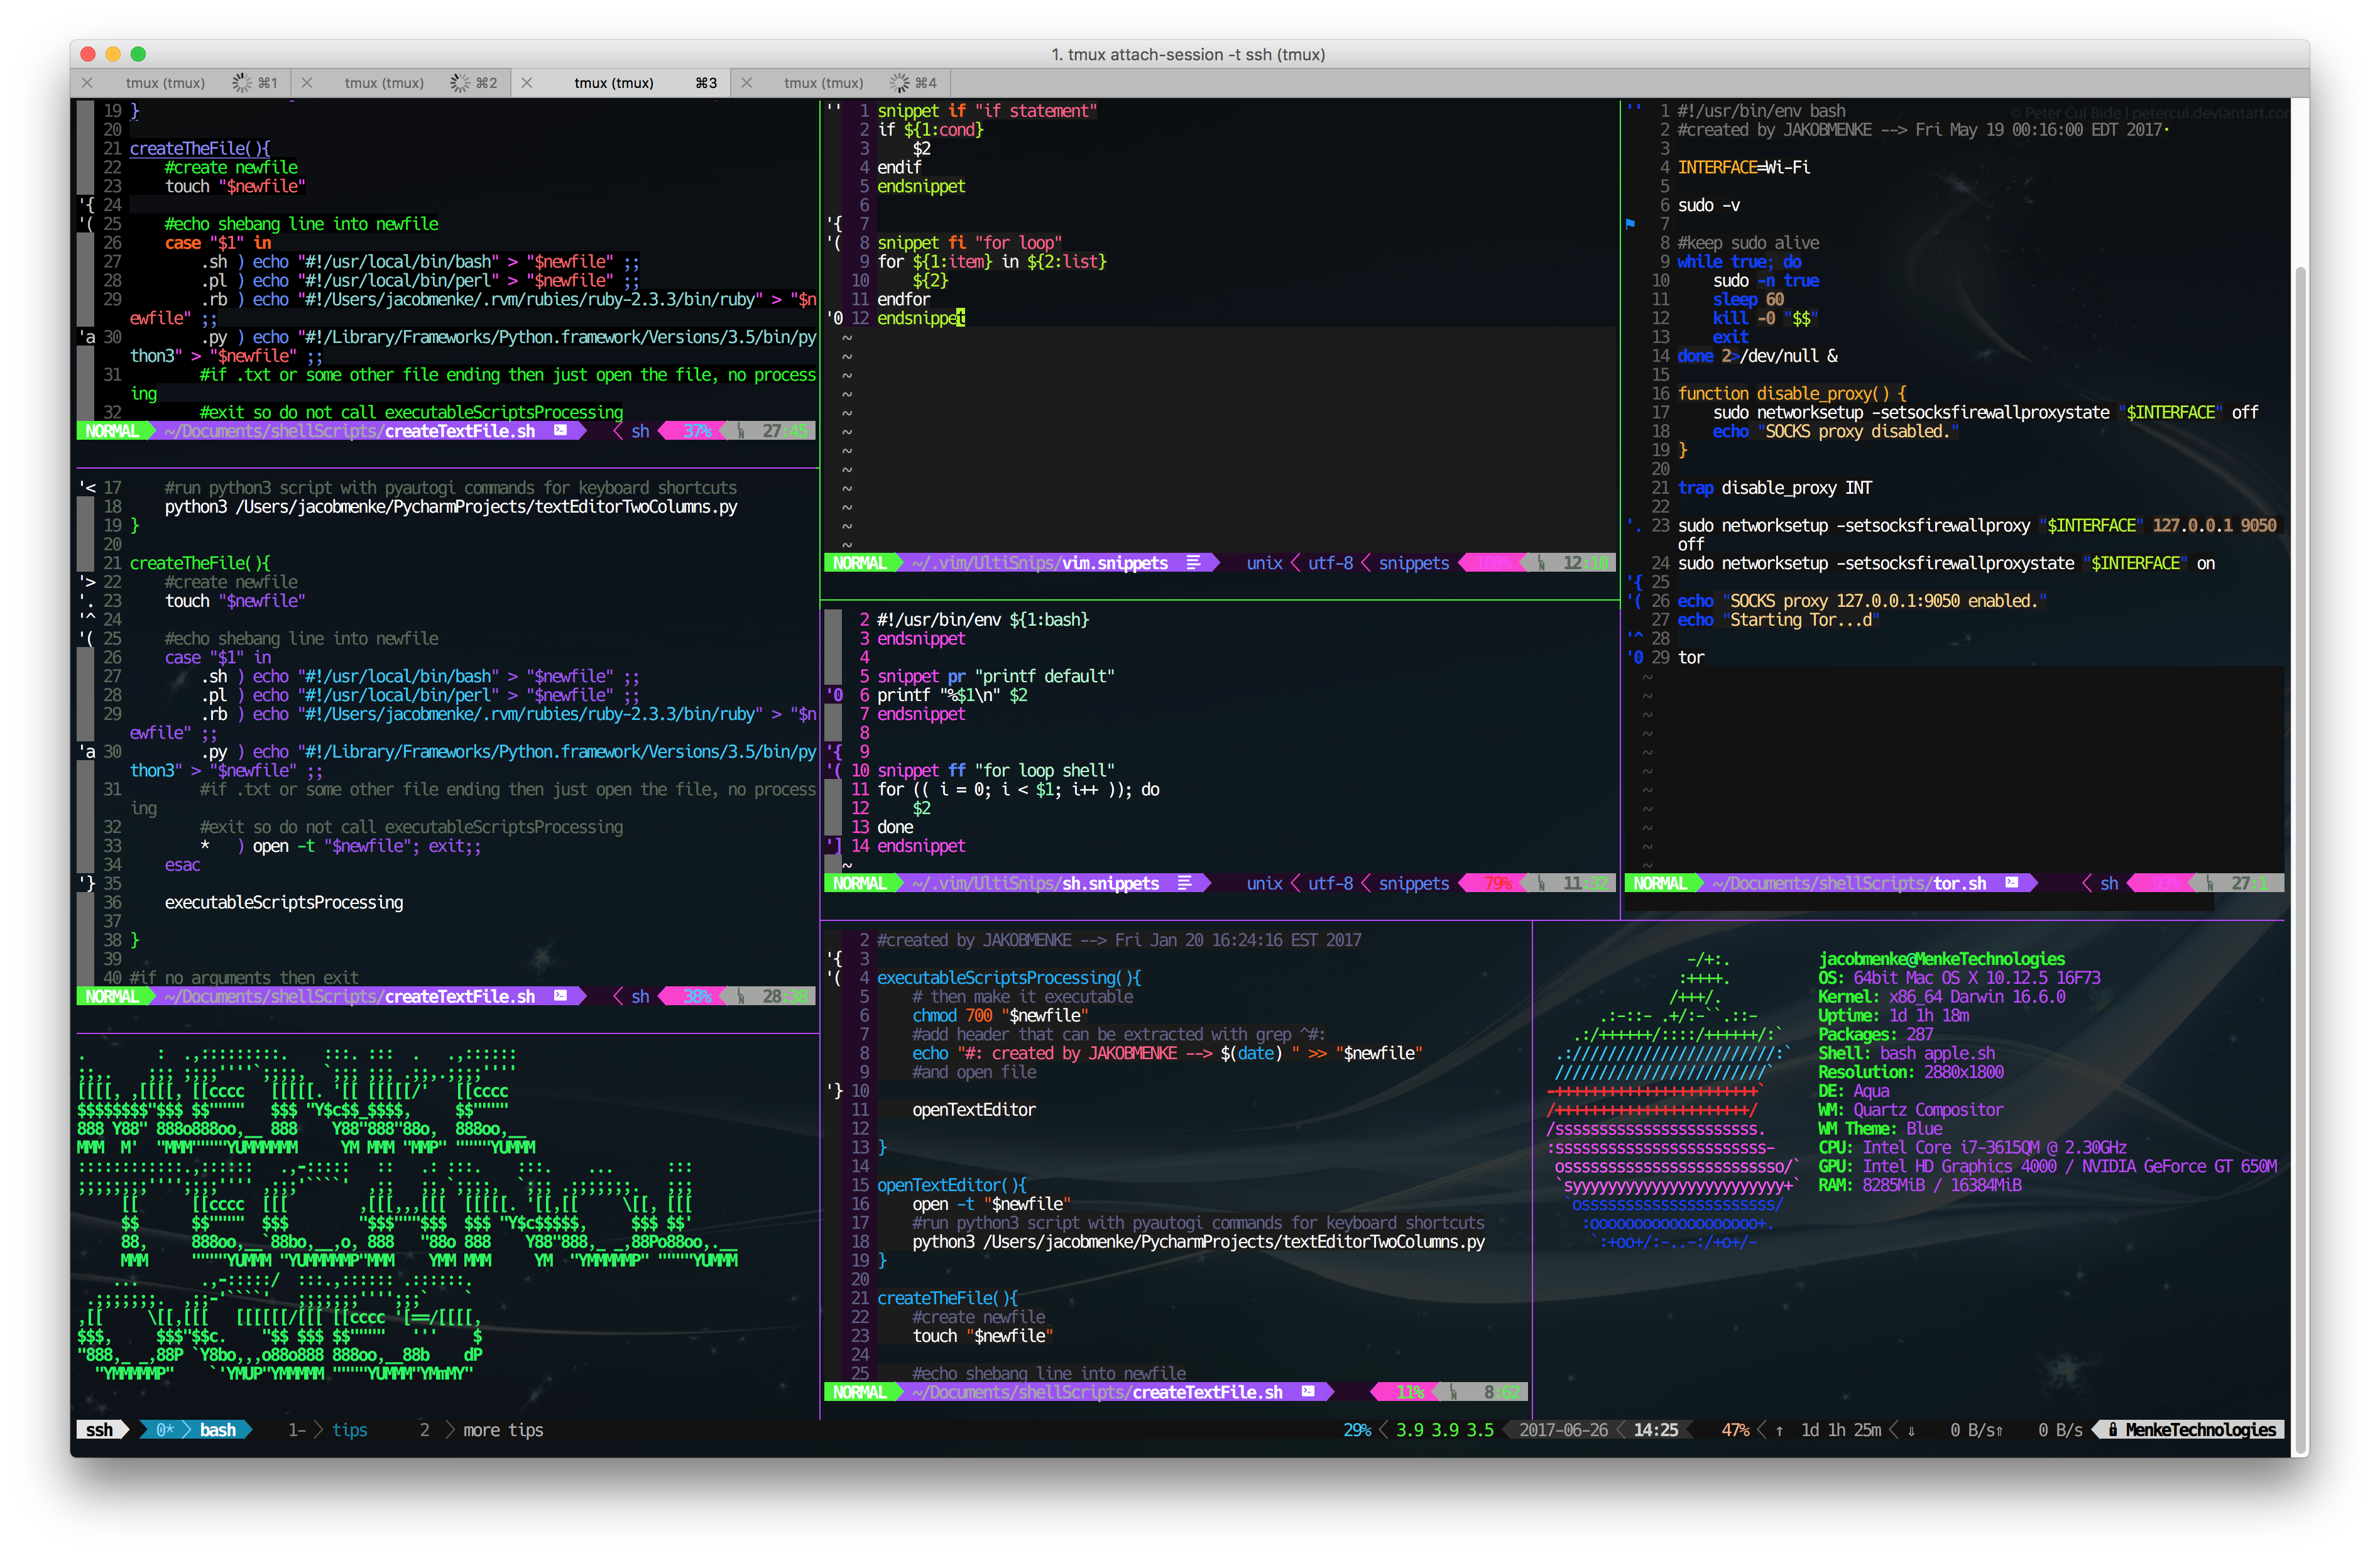The image size is (2380, 1558).
Task: Switch to the tmux tab labeled ⌘1
Action: point(165,83)
